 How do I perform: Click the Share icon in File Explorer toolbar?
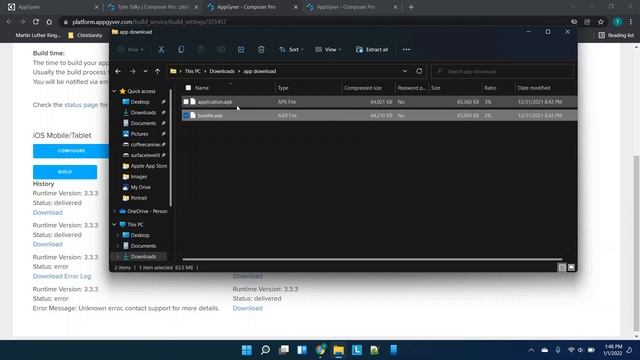tap(241, 49)
